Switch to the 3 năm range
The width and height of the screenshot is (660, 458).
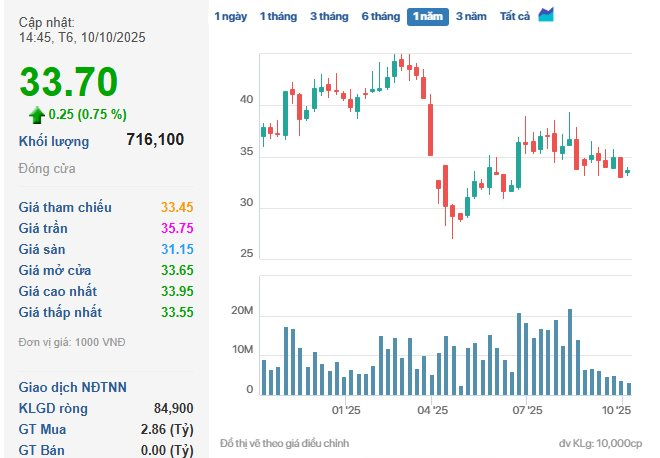click(471, 17)
